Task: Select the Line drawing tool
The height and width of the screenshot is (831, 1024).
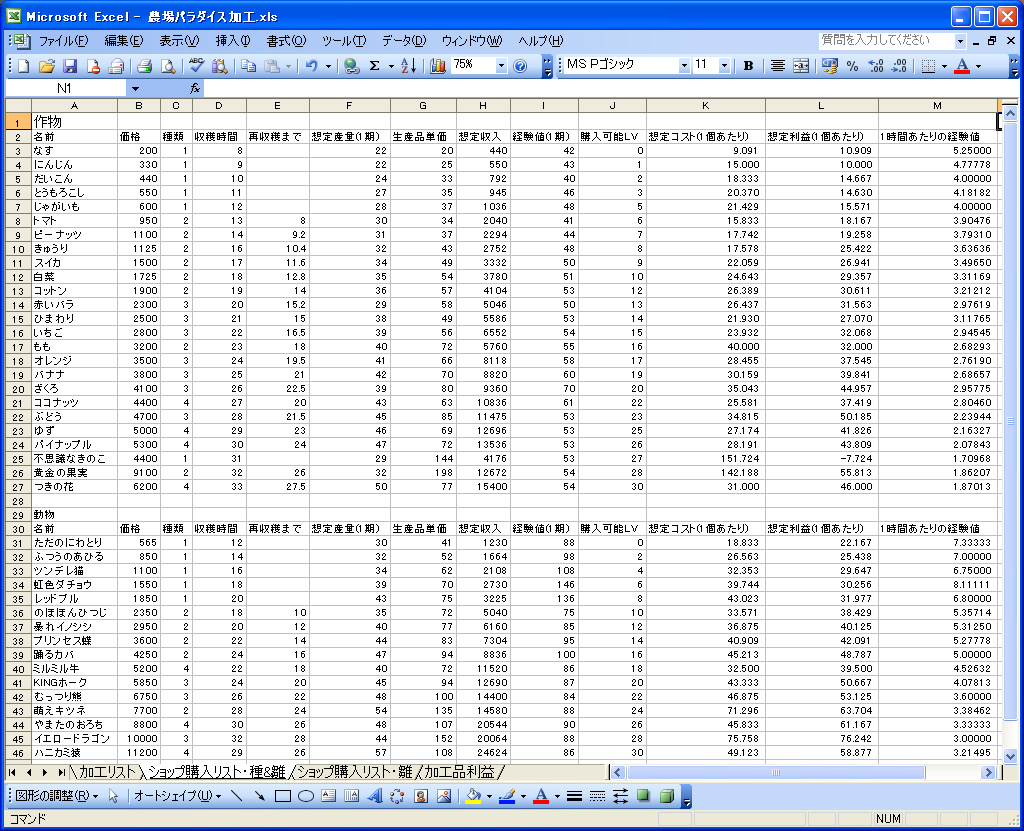Action: click(x=237, y=796)
